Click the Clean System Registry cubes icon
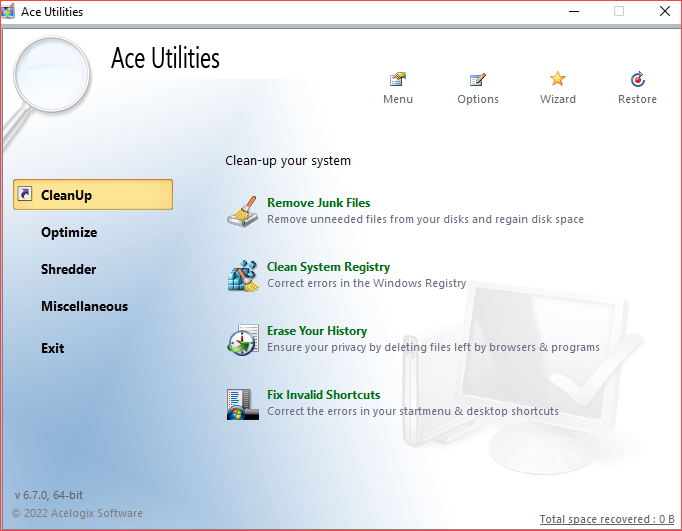Viewport: 682px width, 531px height. pyautogui.click(x=243, y=275)
